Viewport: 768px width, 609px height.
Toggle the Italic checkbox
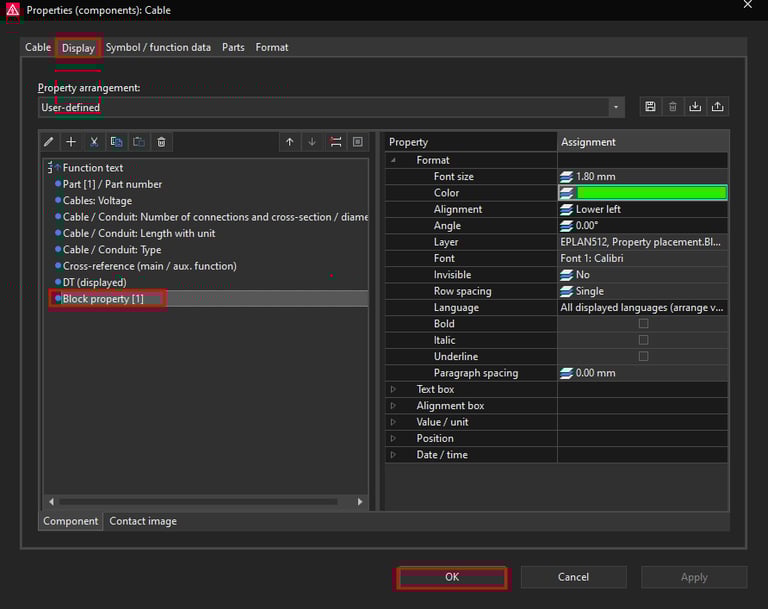643,340
